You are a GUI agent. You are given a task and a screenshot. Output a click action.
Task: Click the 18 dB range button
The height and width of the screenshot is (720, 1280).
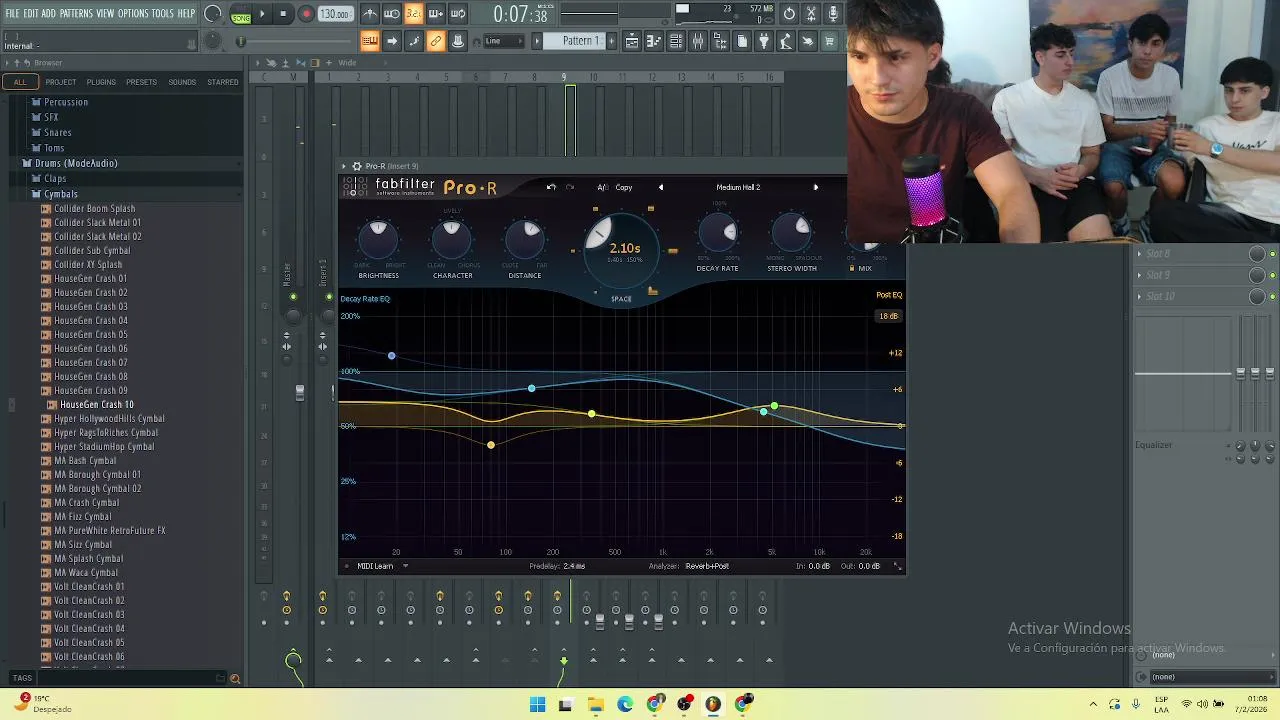(888, 316)
